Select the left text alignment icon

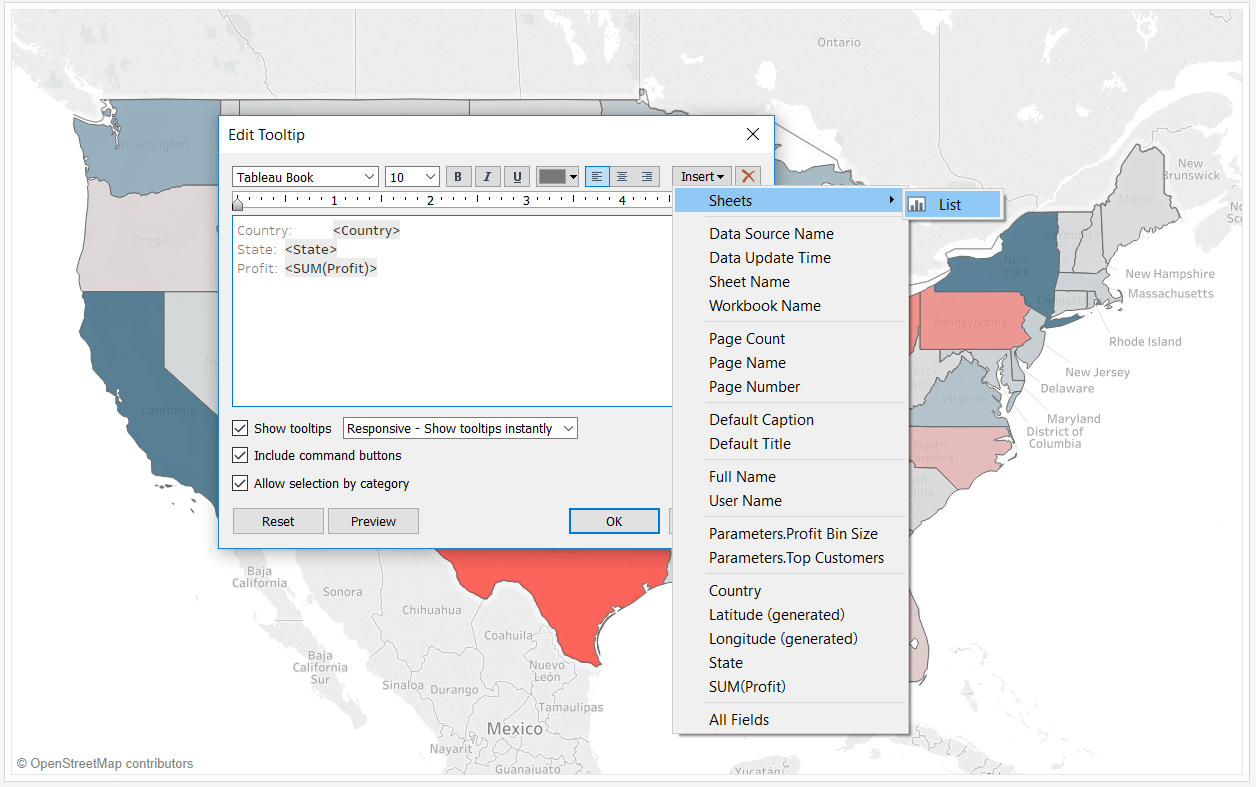point(597,176)
